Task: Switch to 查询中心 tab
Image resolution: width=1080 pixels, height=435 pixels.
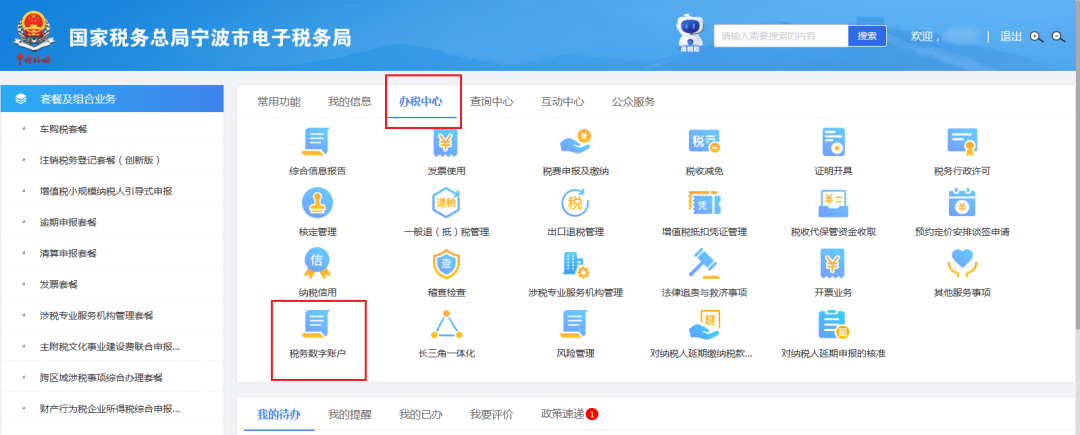Action: pyautogui.click(x=492, y=102)
